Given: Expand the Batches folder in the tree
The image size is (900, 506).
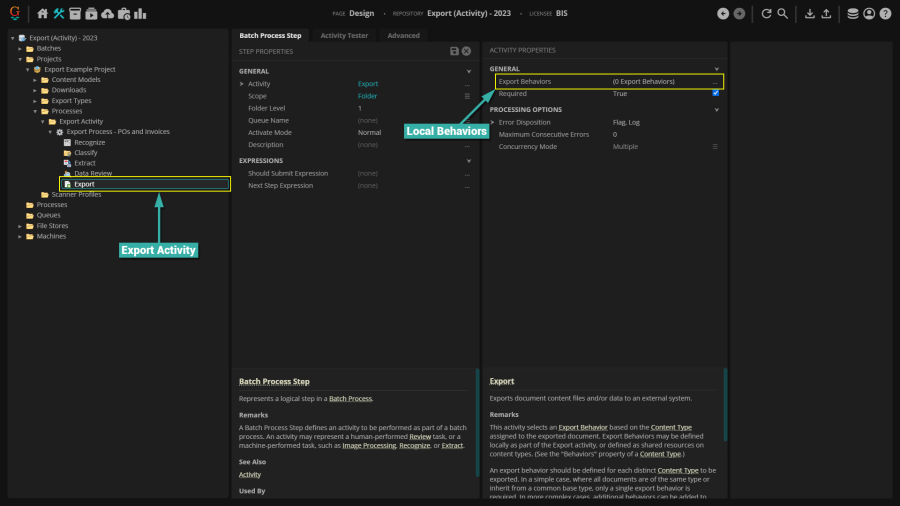Looking at the screenshot, I should point(20,48).
